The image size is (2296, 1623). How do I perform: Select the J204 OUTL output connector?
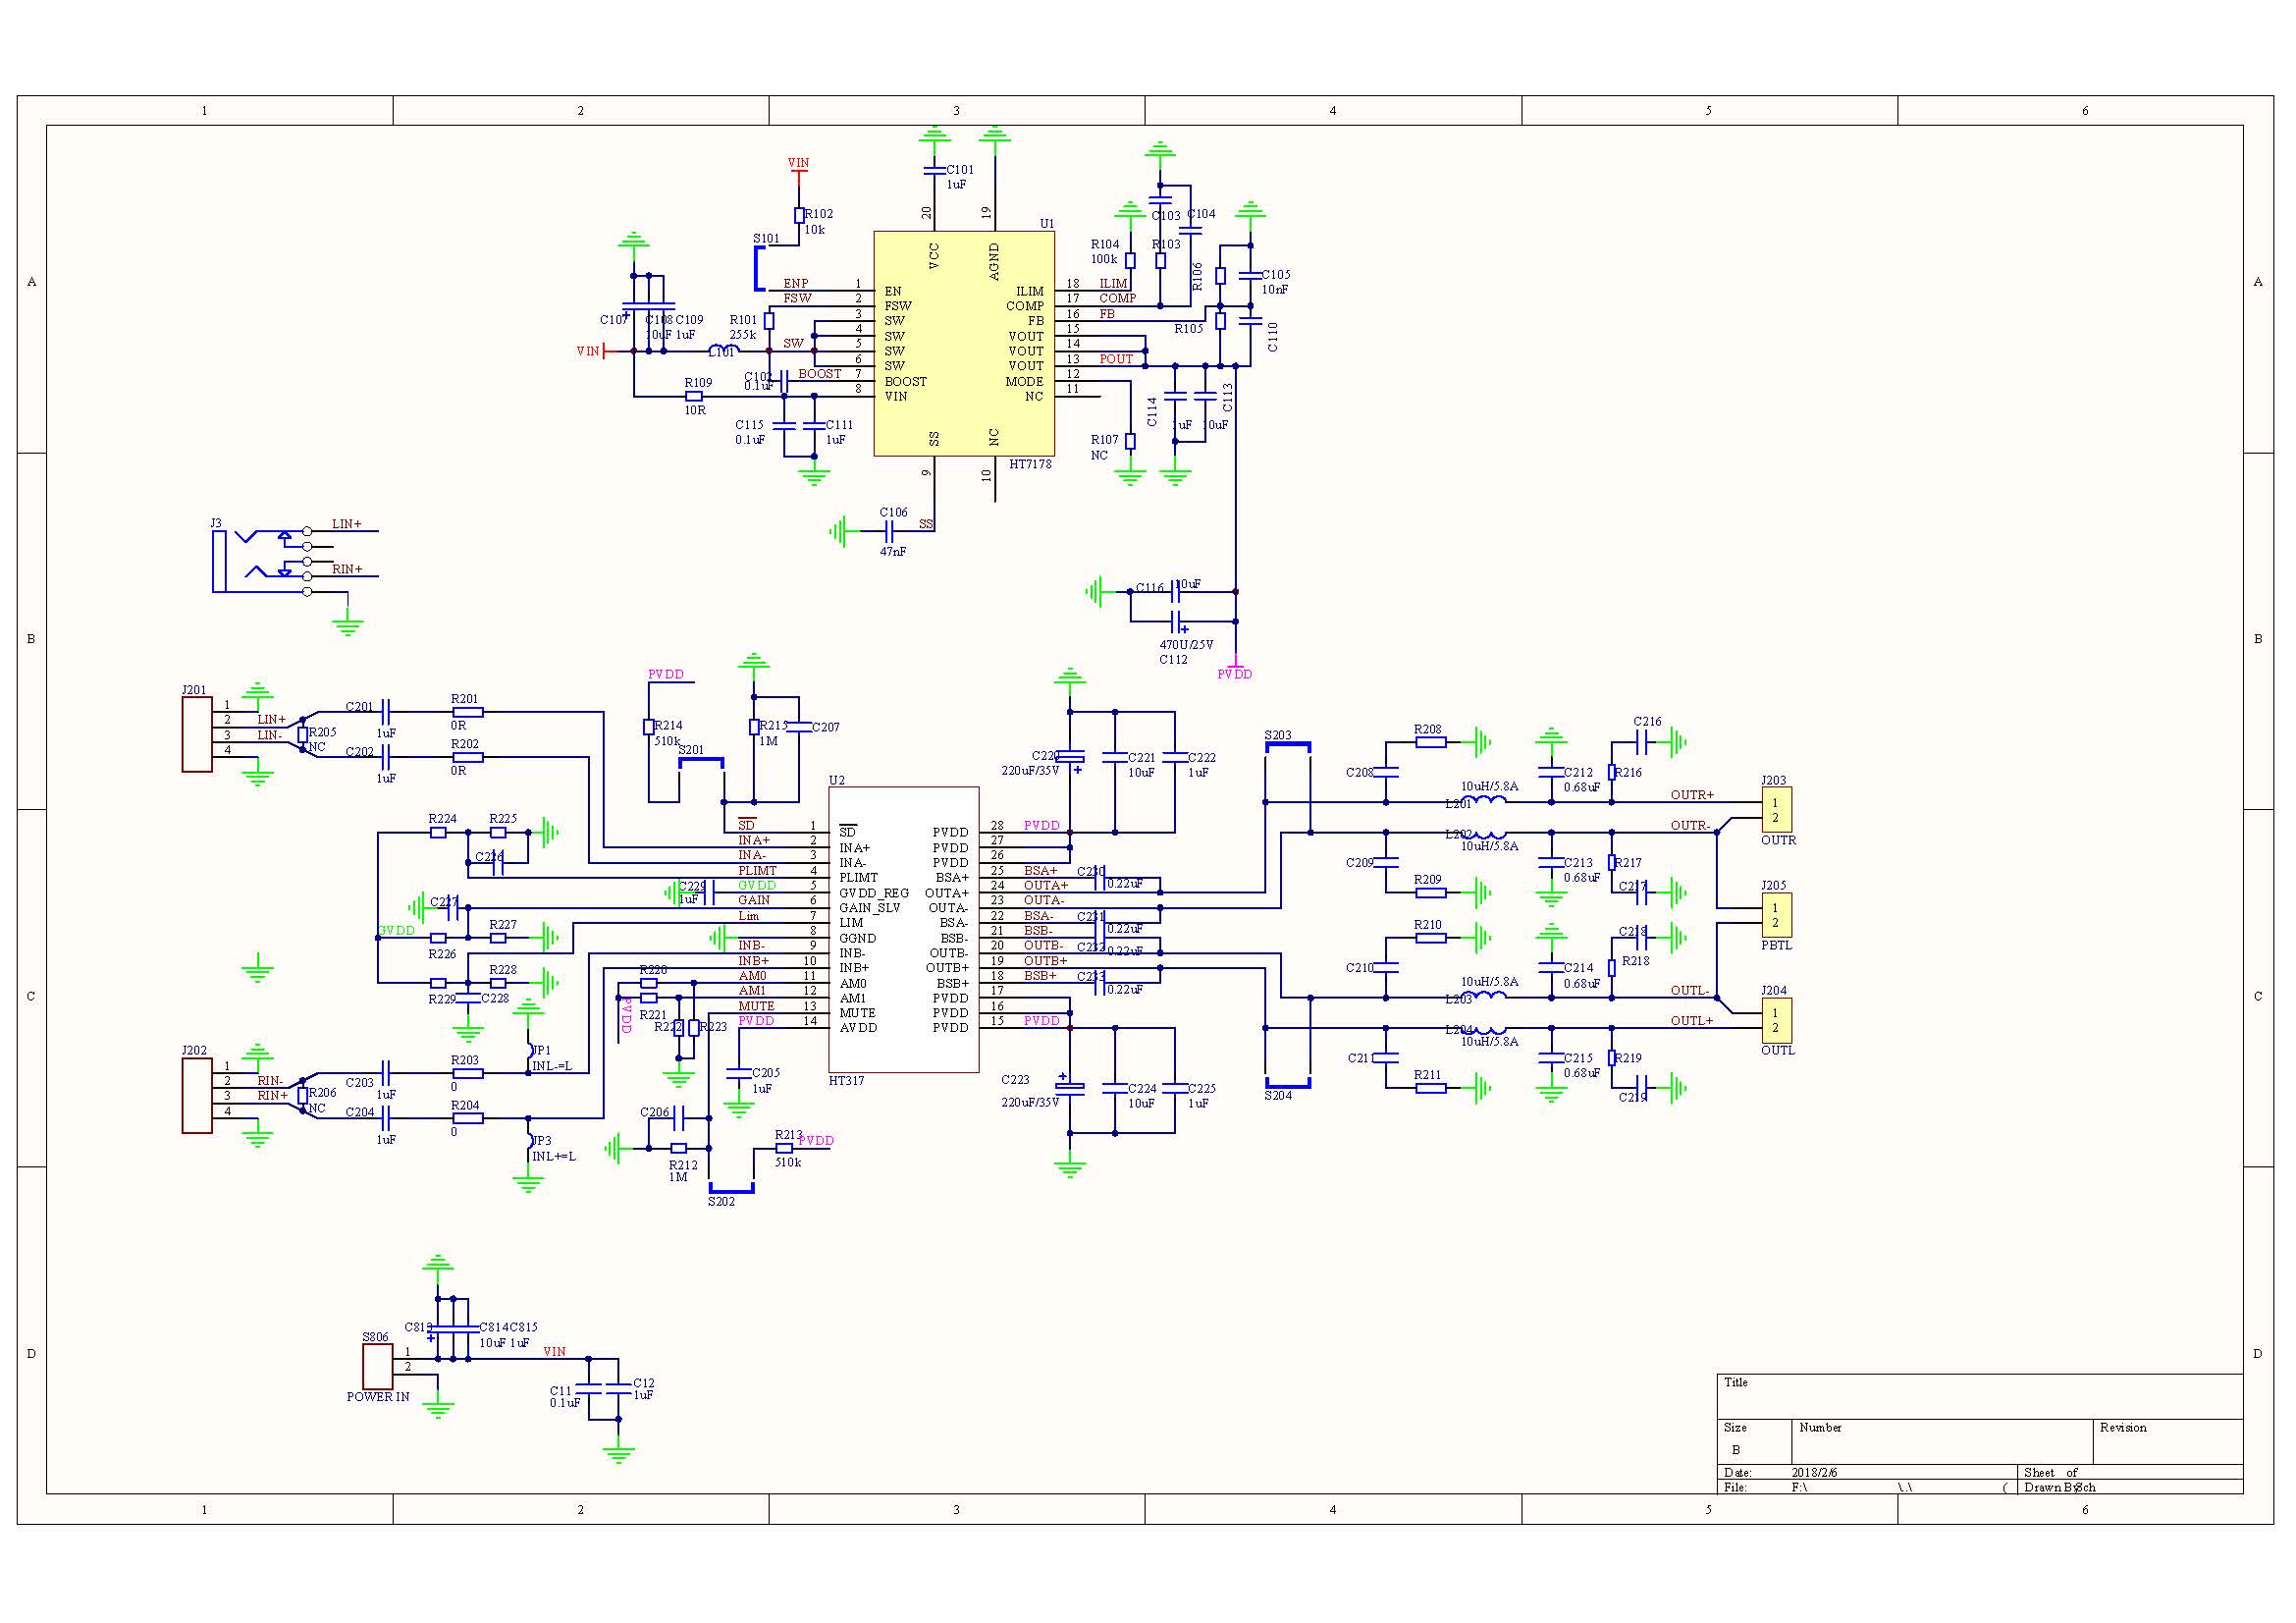1776,1020
